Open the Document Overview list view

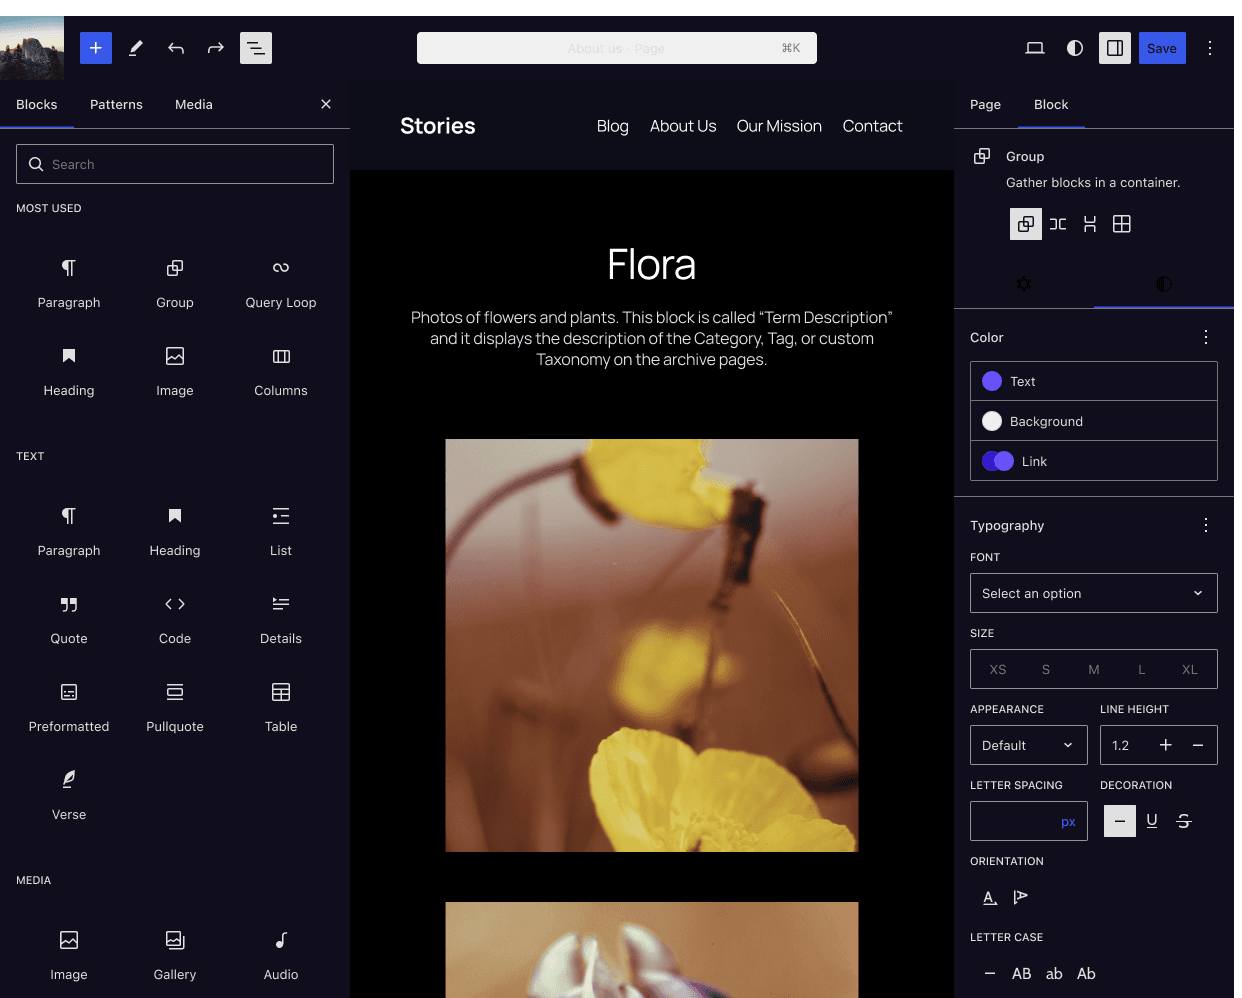coord(256,48)
